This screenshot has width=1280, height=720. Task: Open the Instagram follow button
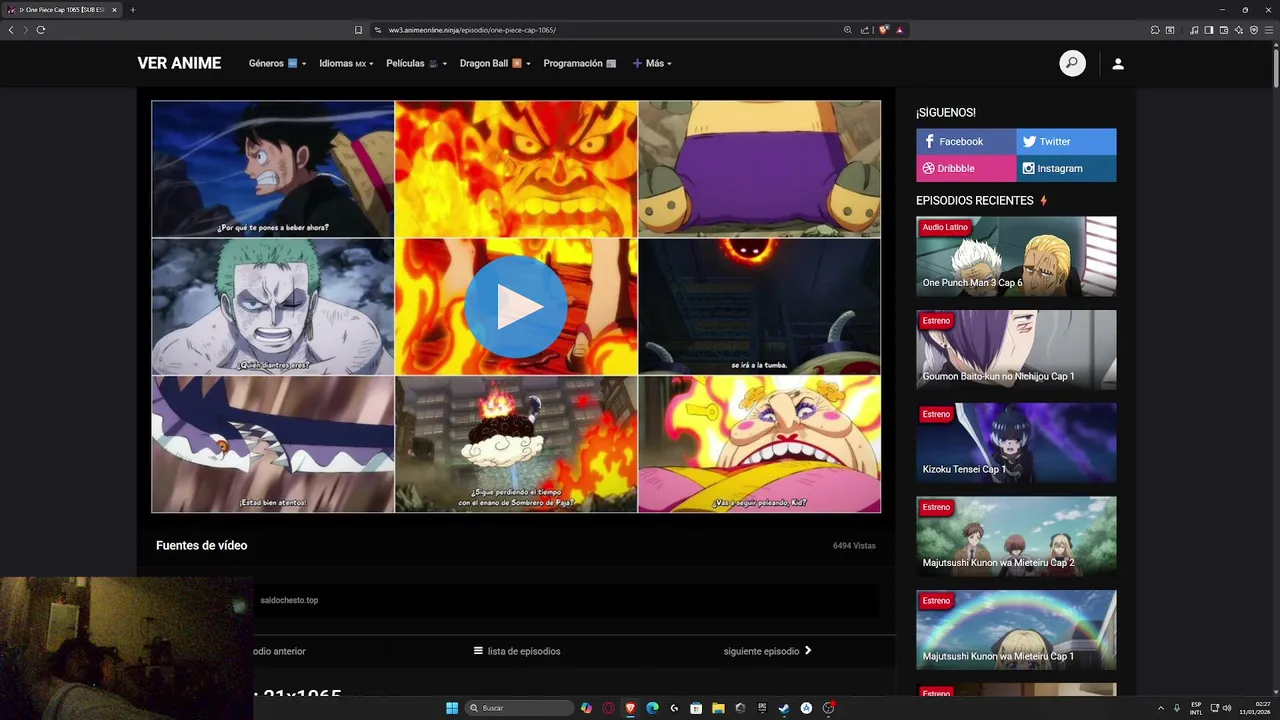click(1066, 168)
